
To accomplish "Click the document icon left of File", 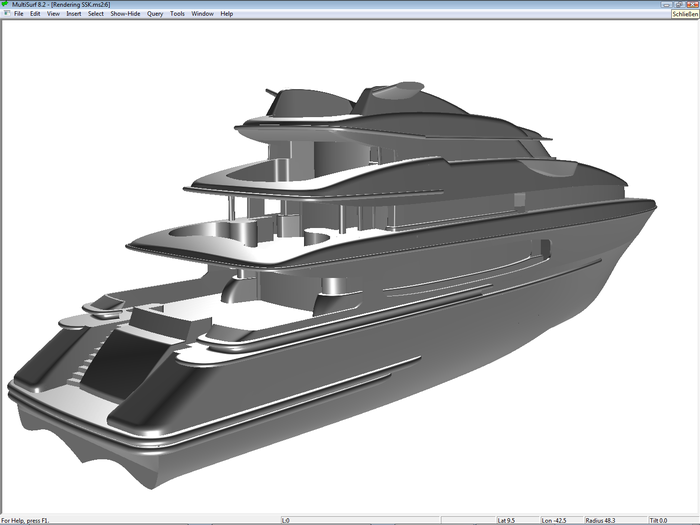I will [x=5, y=14].
